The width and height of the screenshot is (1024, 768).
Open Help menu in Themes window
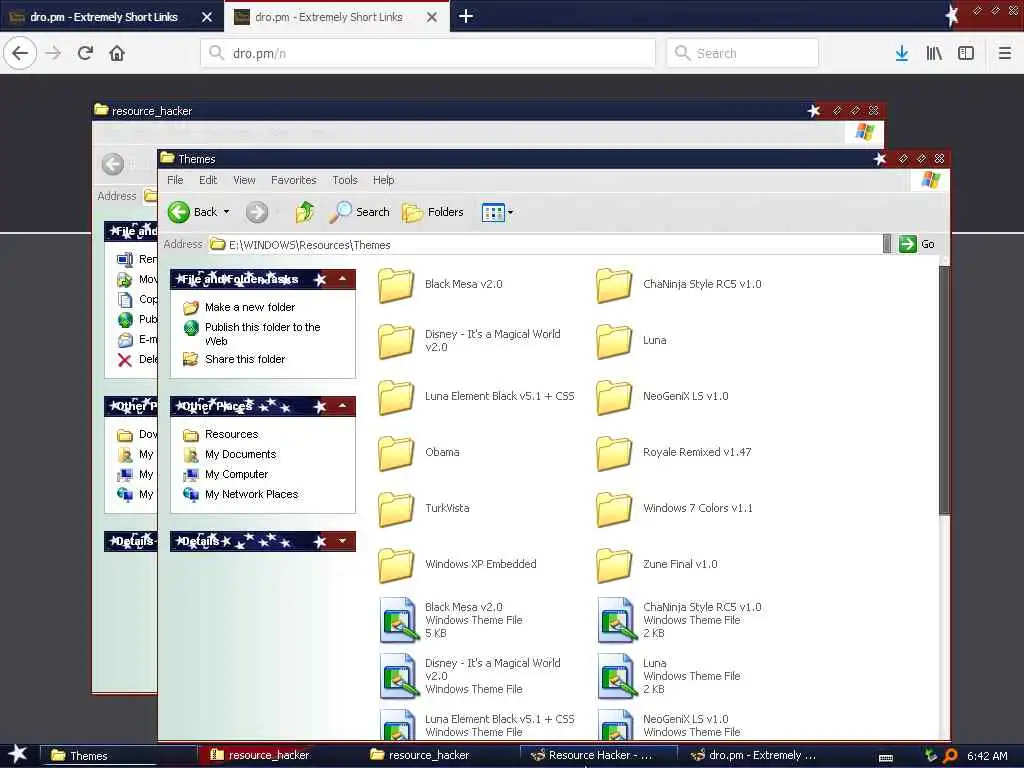click(x=383, y=180)
